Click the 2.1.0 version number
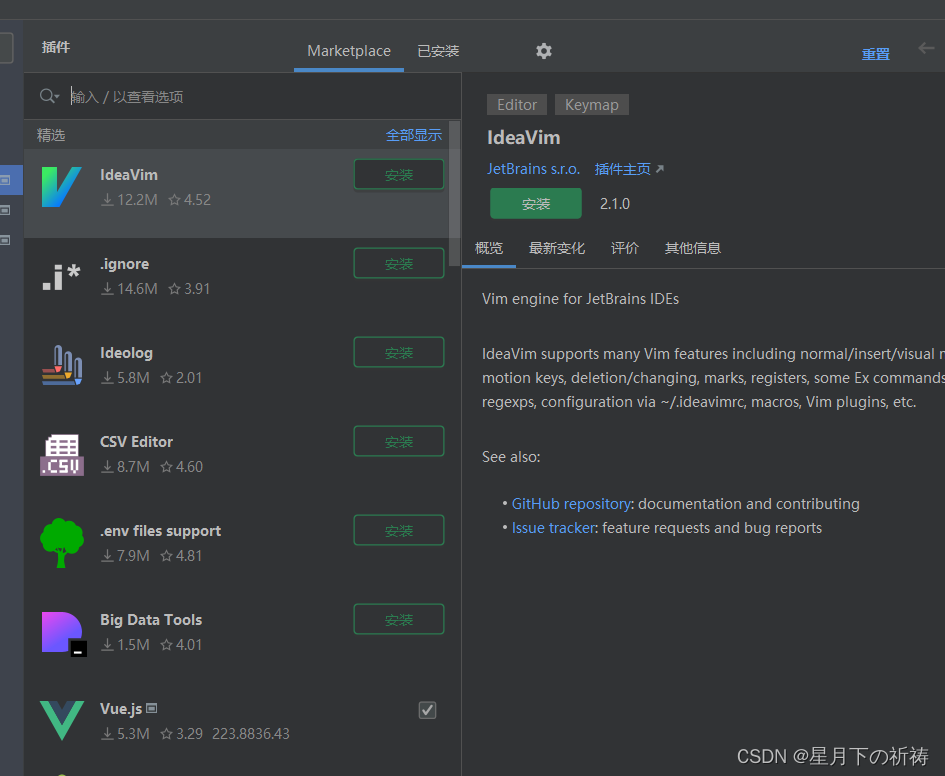 tap(615, 204)
